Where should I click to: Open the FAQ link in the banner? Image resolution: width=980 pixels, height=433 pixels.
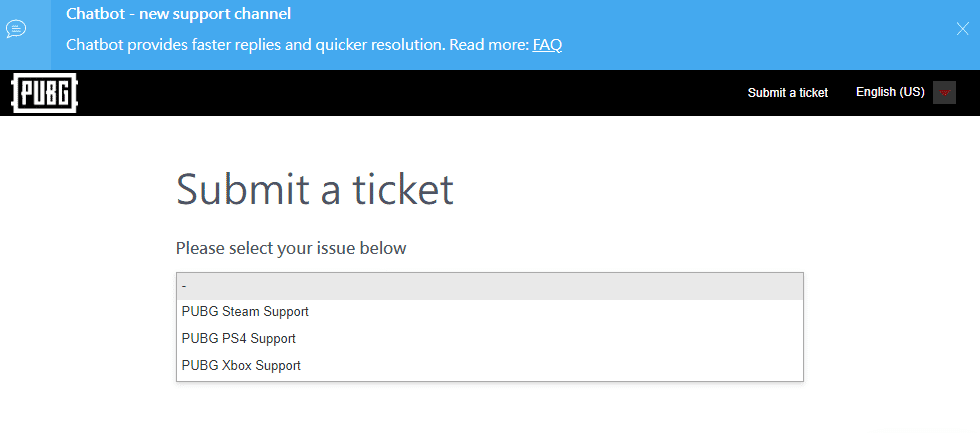coord(547,45)
